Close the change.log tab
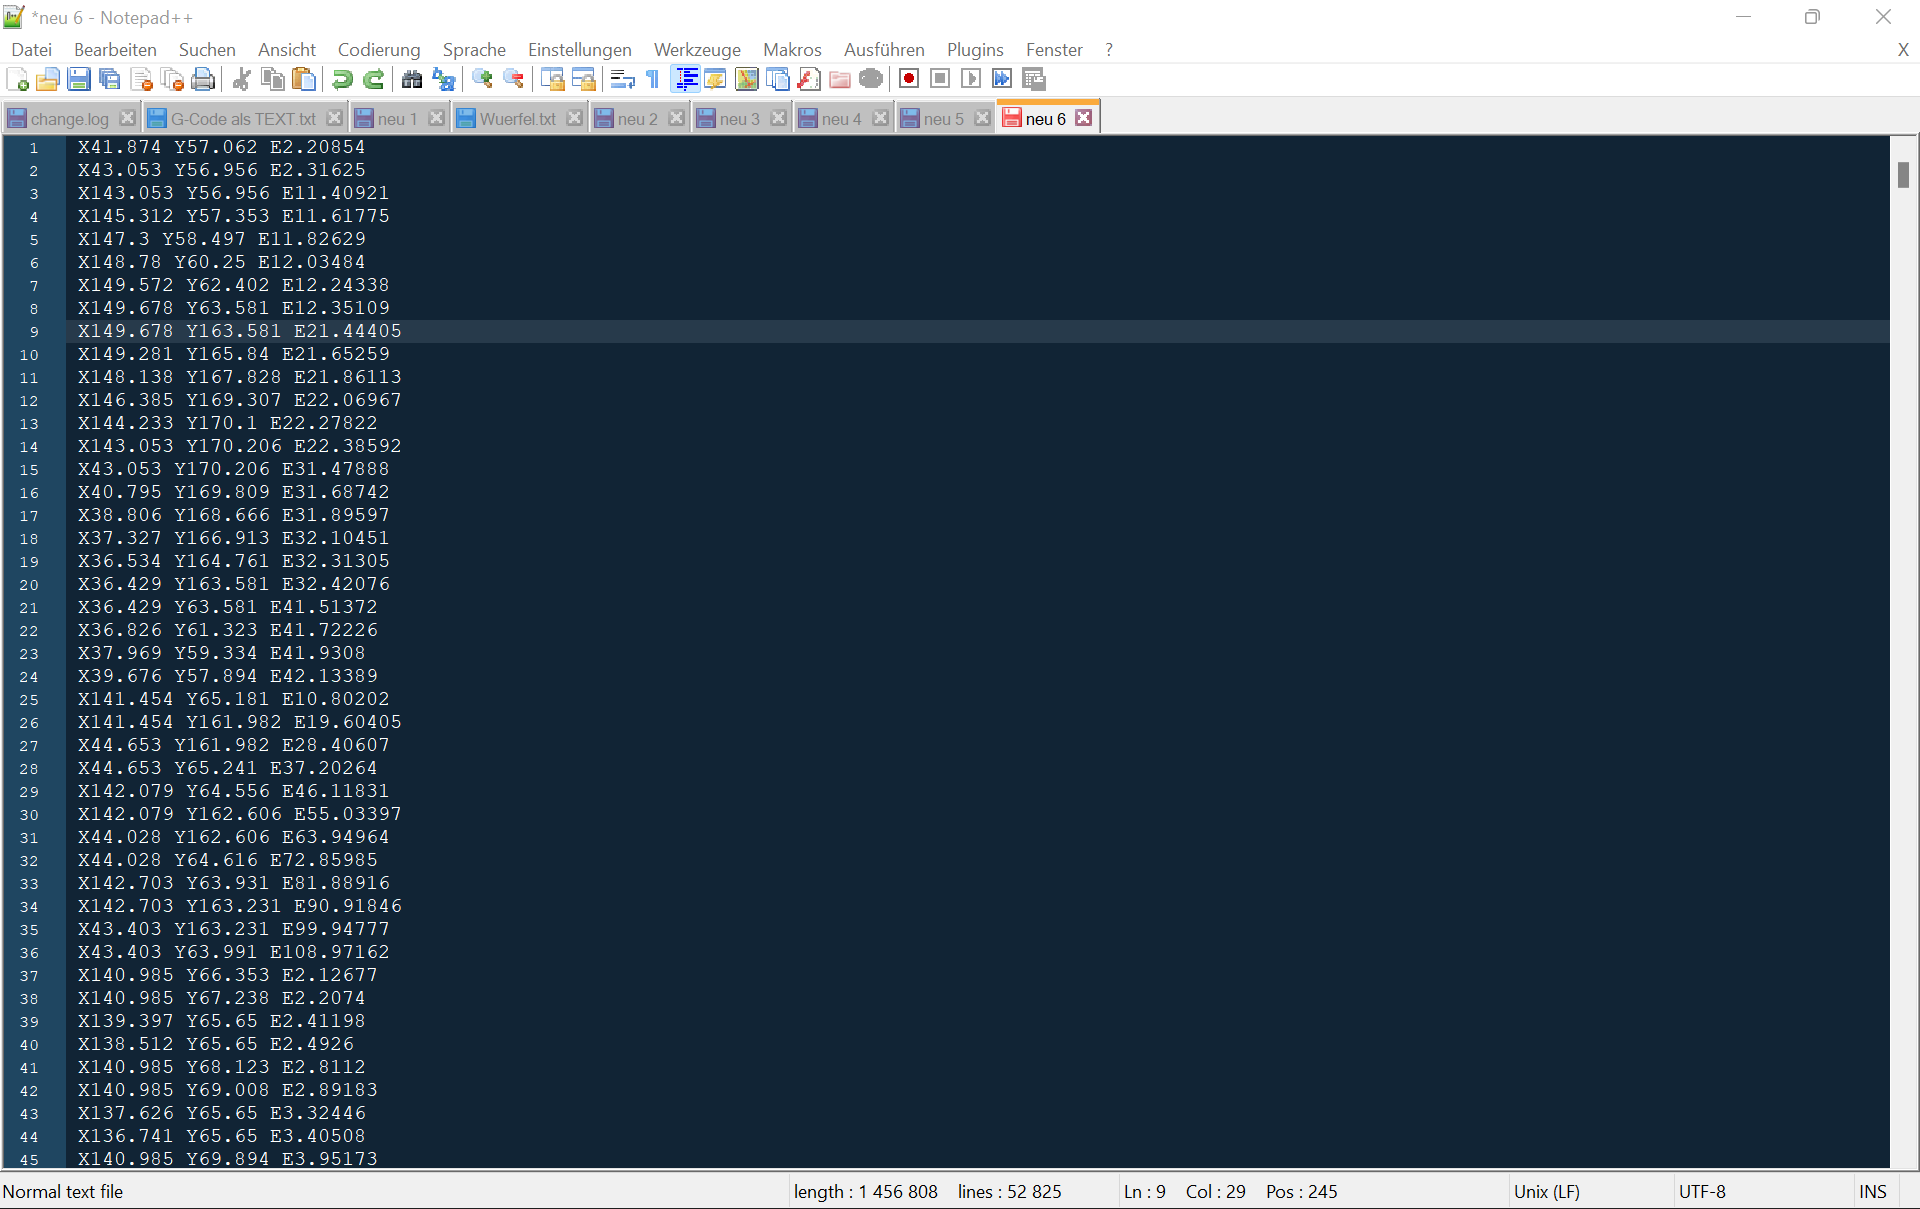1920x1209 pixels. [x=127, y=117]
